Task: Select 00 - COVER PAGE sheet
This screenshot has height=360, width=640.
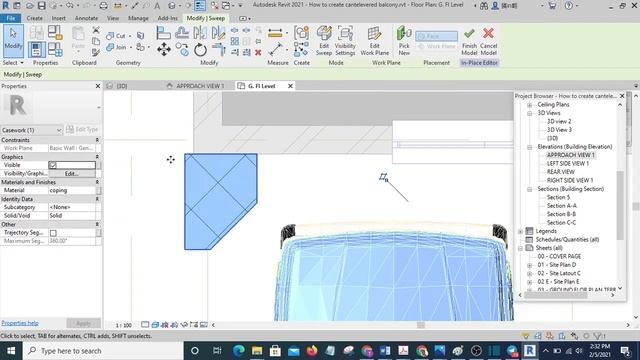Action: tap(559, 256)
